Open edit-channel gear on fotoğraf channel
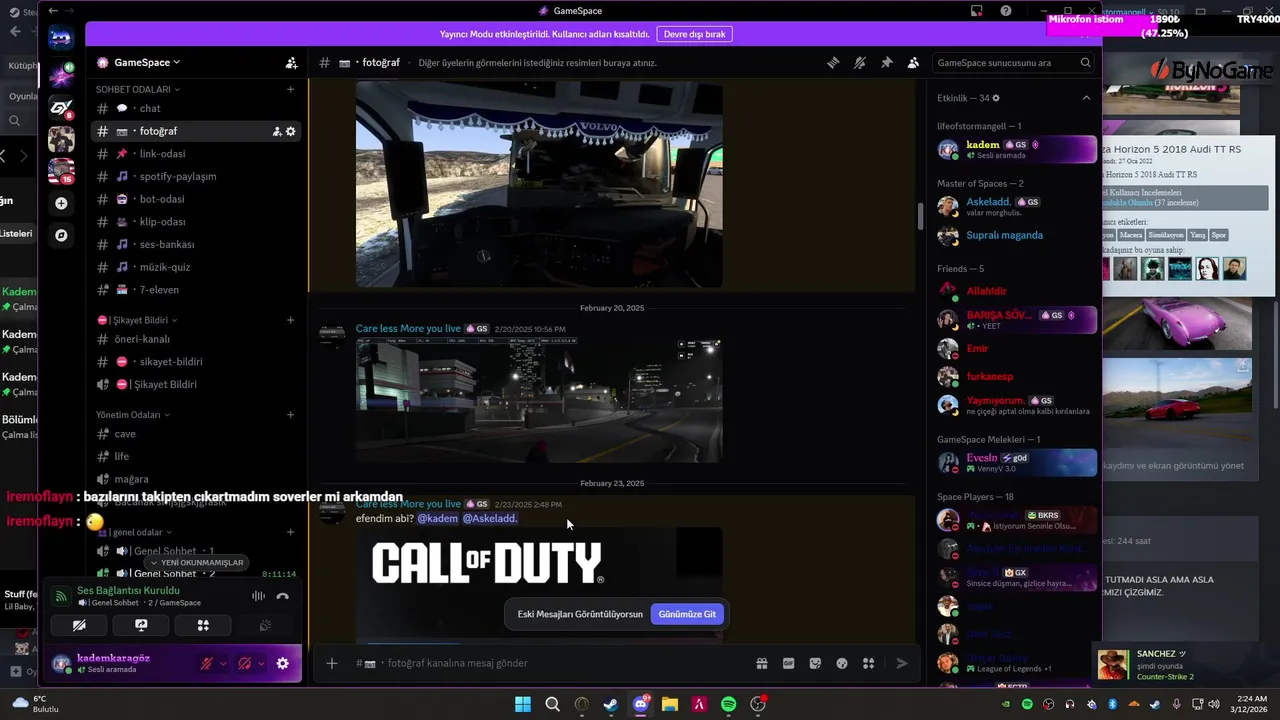This screenshot has height=720, width=1280. pyautogui.click(x=291, y=131)
